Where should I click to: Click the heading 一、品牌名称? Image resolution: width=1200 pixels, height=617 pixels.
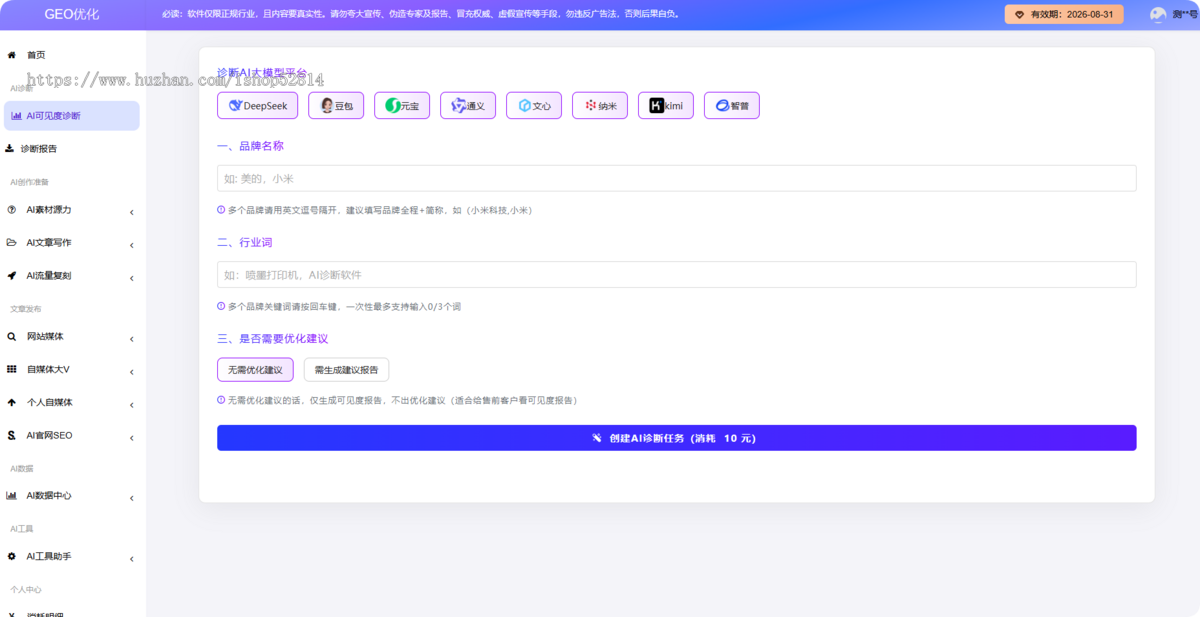250,146
